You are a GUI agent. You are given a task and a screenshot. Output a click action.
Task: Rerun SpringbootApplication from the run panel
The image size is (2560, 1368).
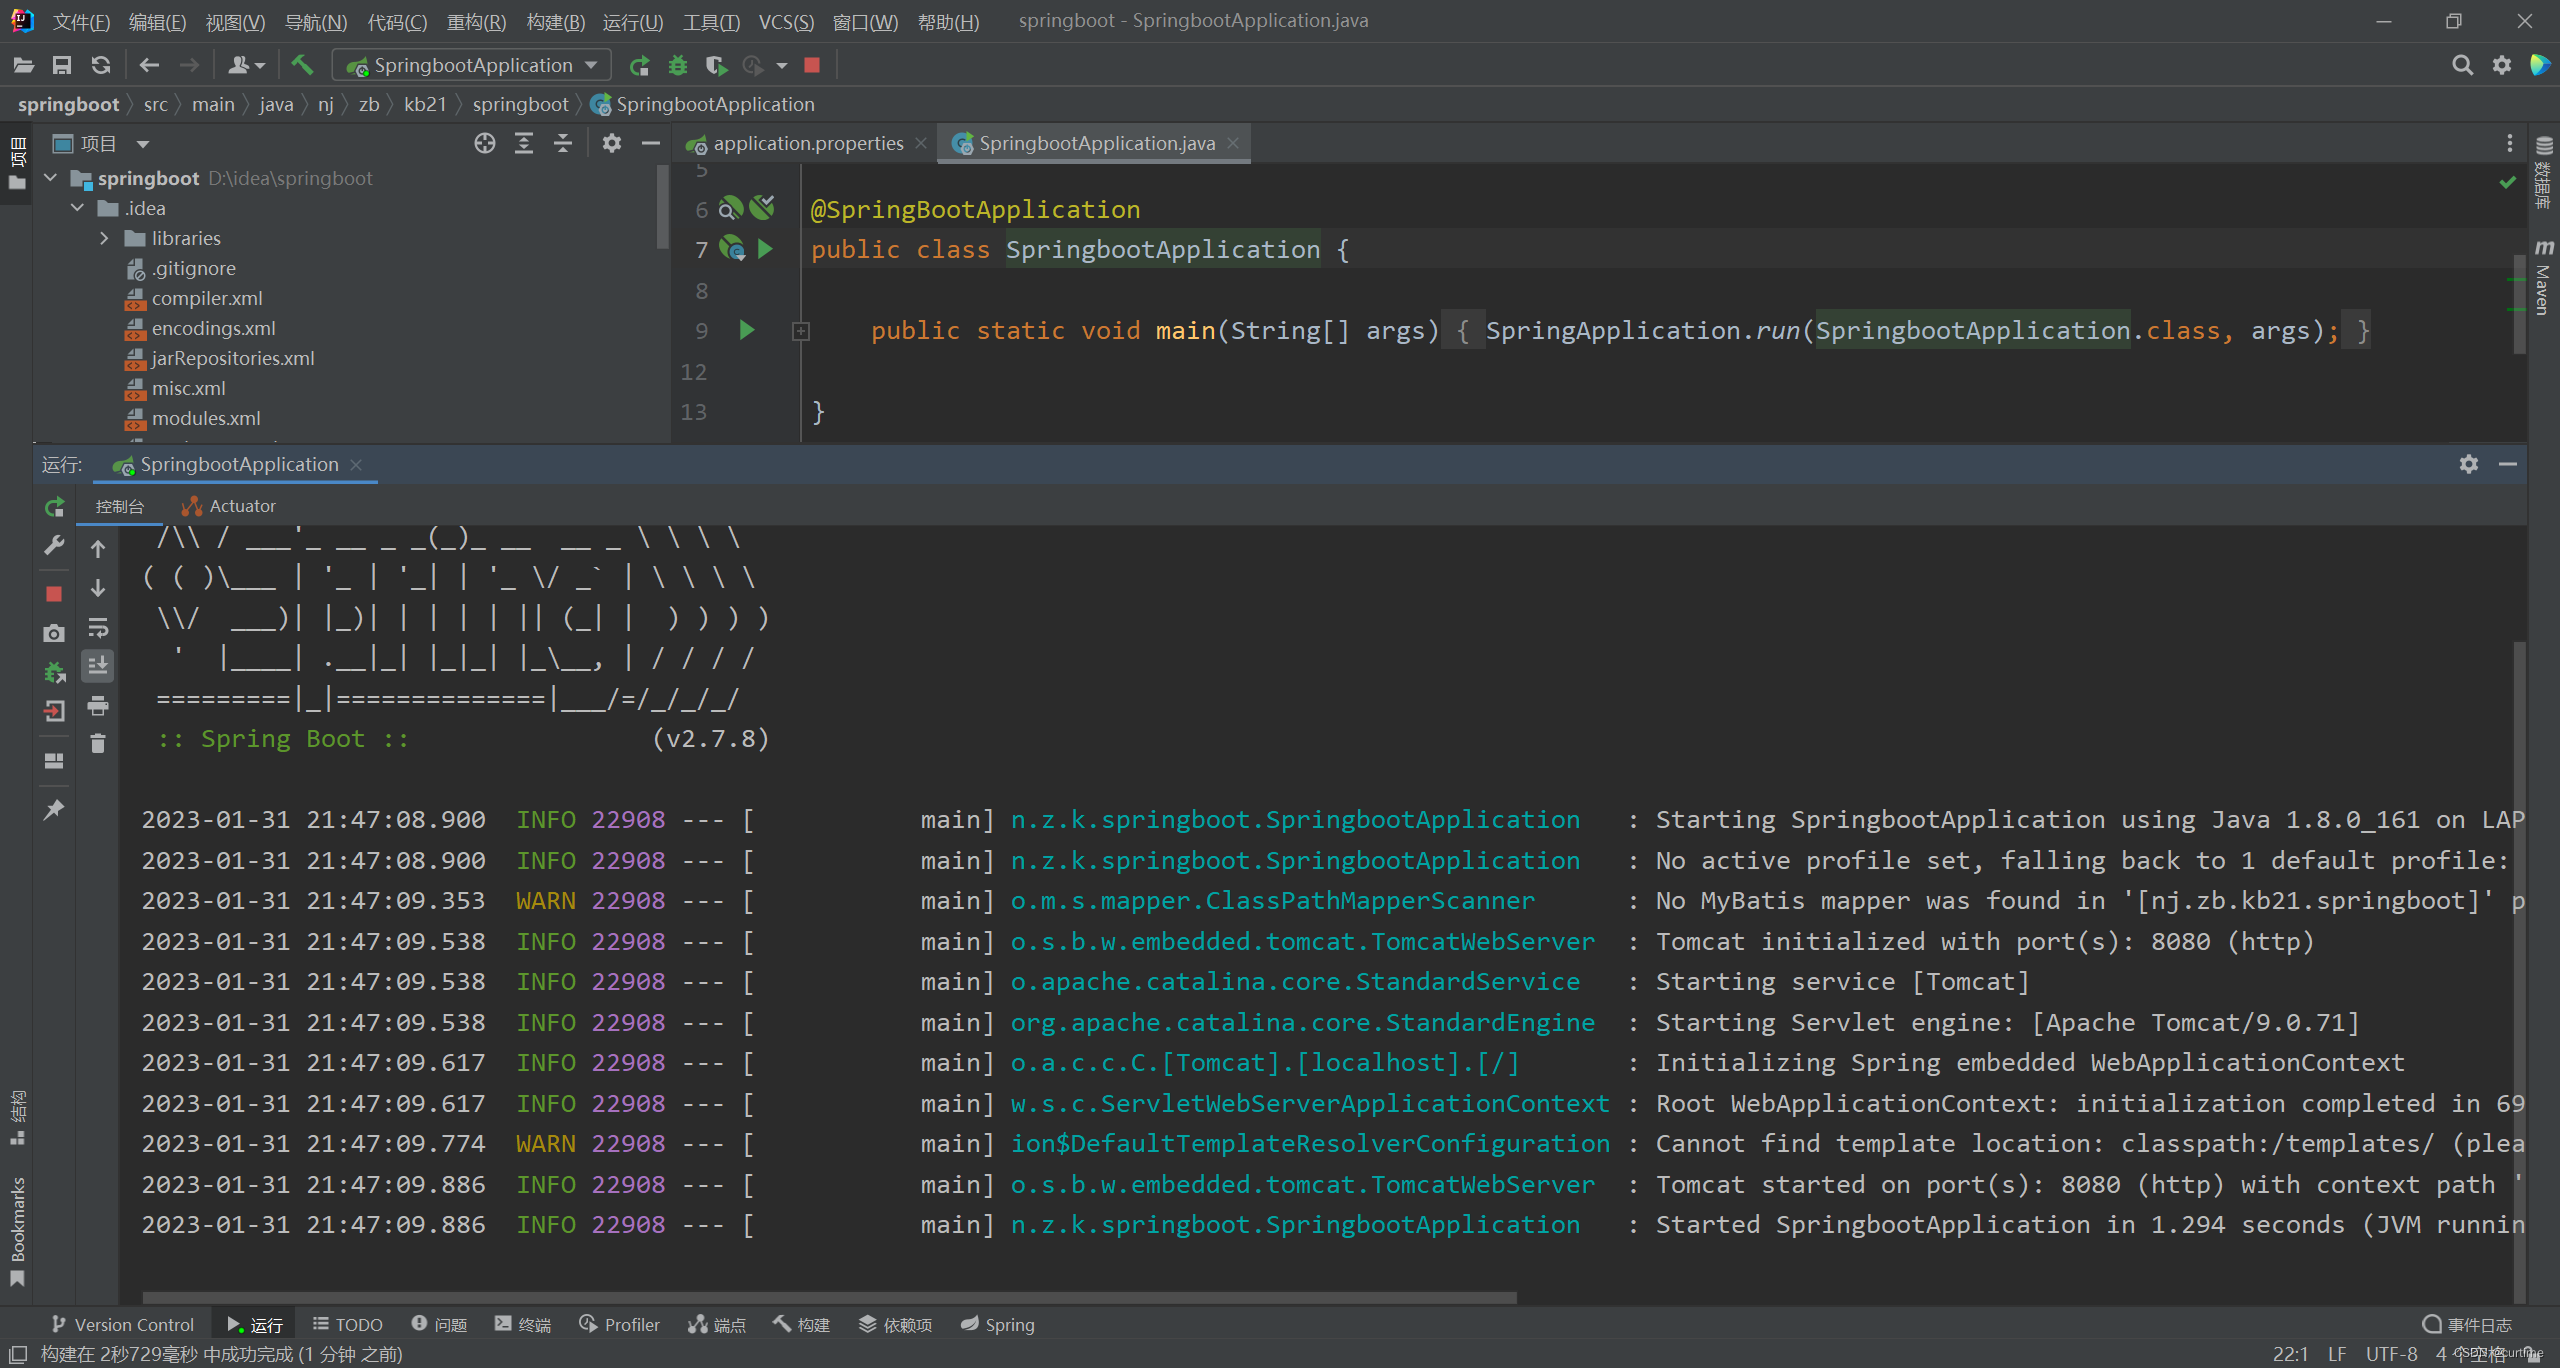point(53,507)
